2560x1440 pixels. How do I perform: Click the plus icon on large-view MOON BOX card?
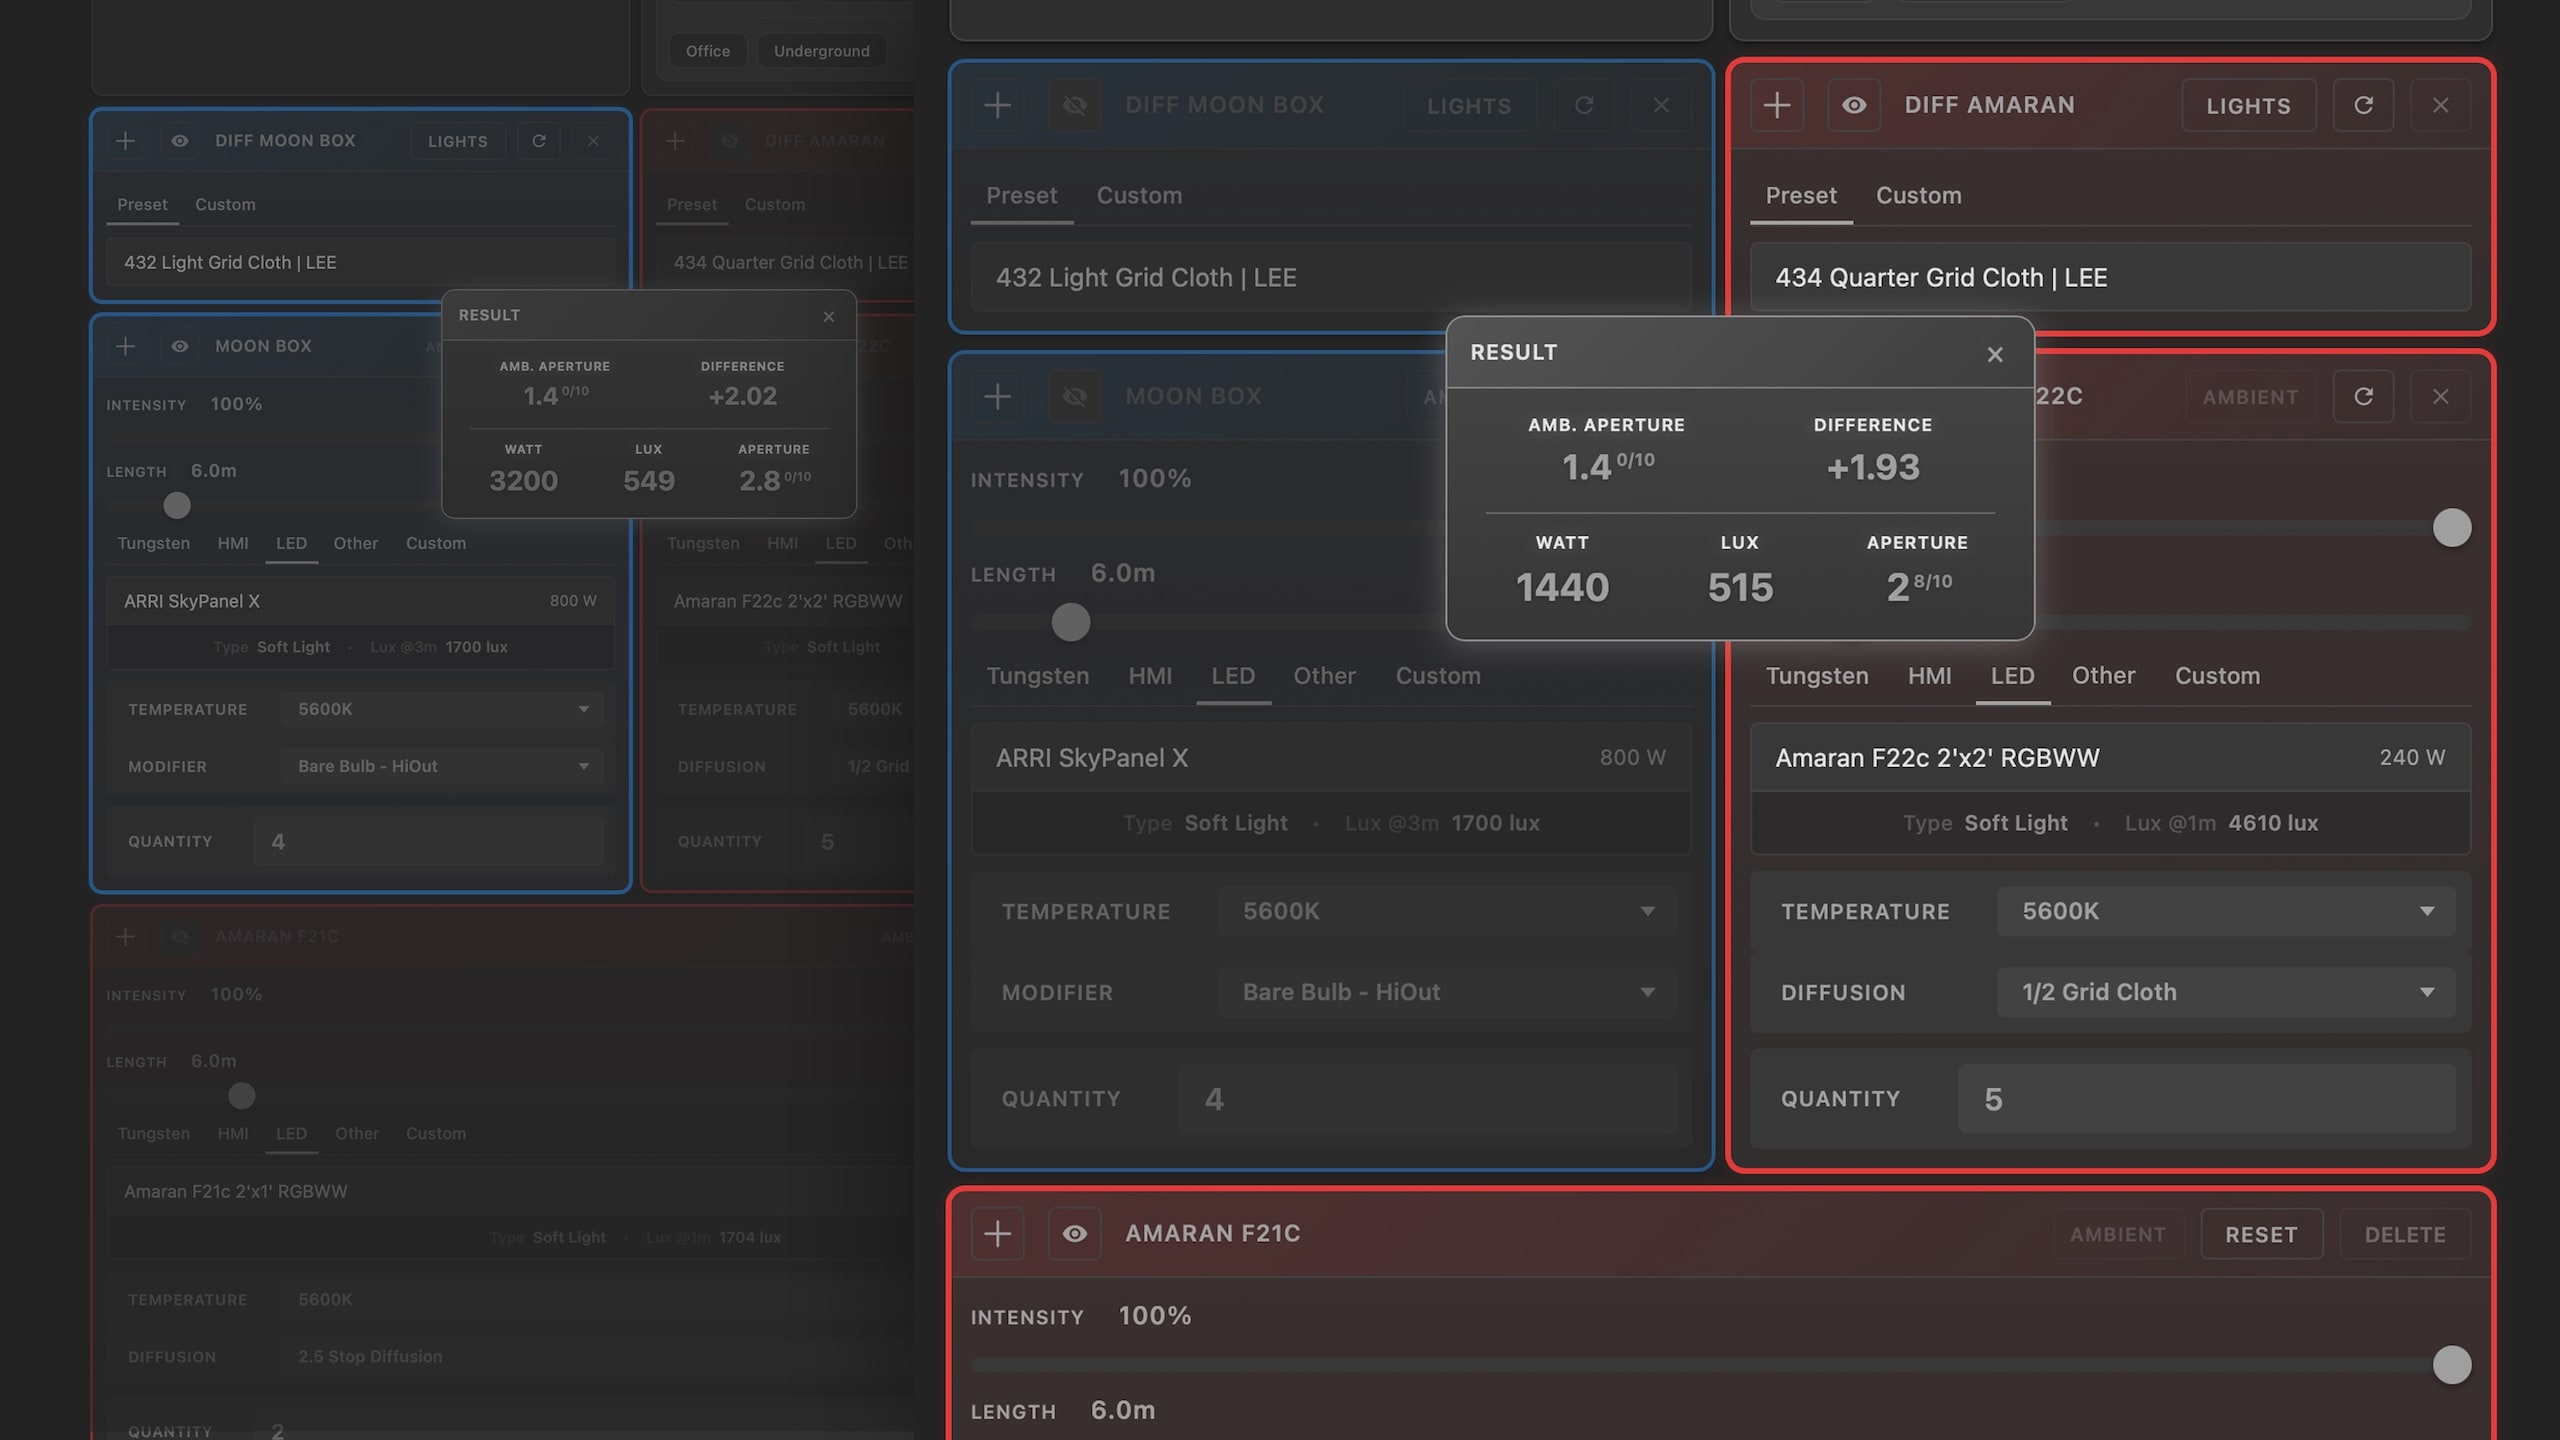click(997, 397)
